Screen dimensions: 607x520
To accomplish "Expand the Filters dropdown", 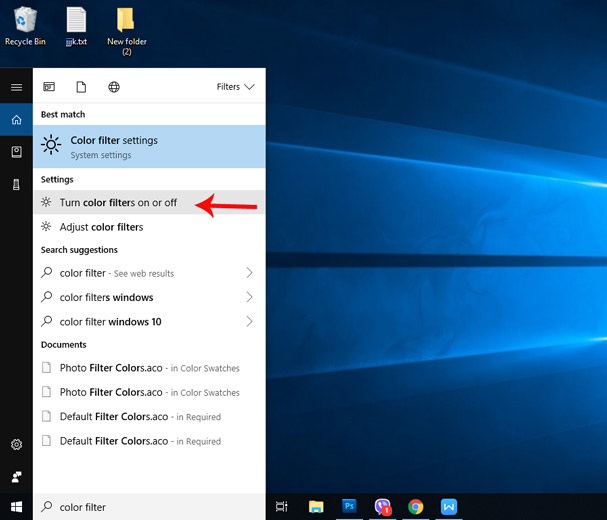I will tap(236, 87).
